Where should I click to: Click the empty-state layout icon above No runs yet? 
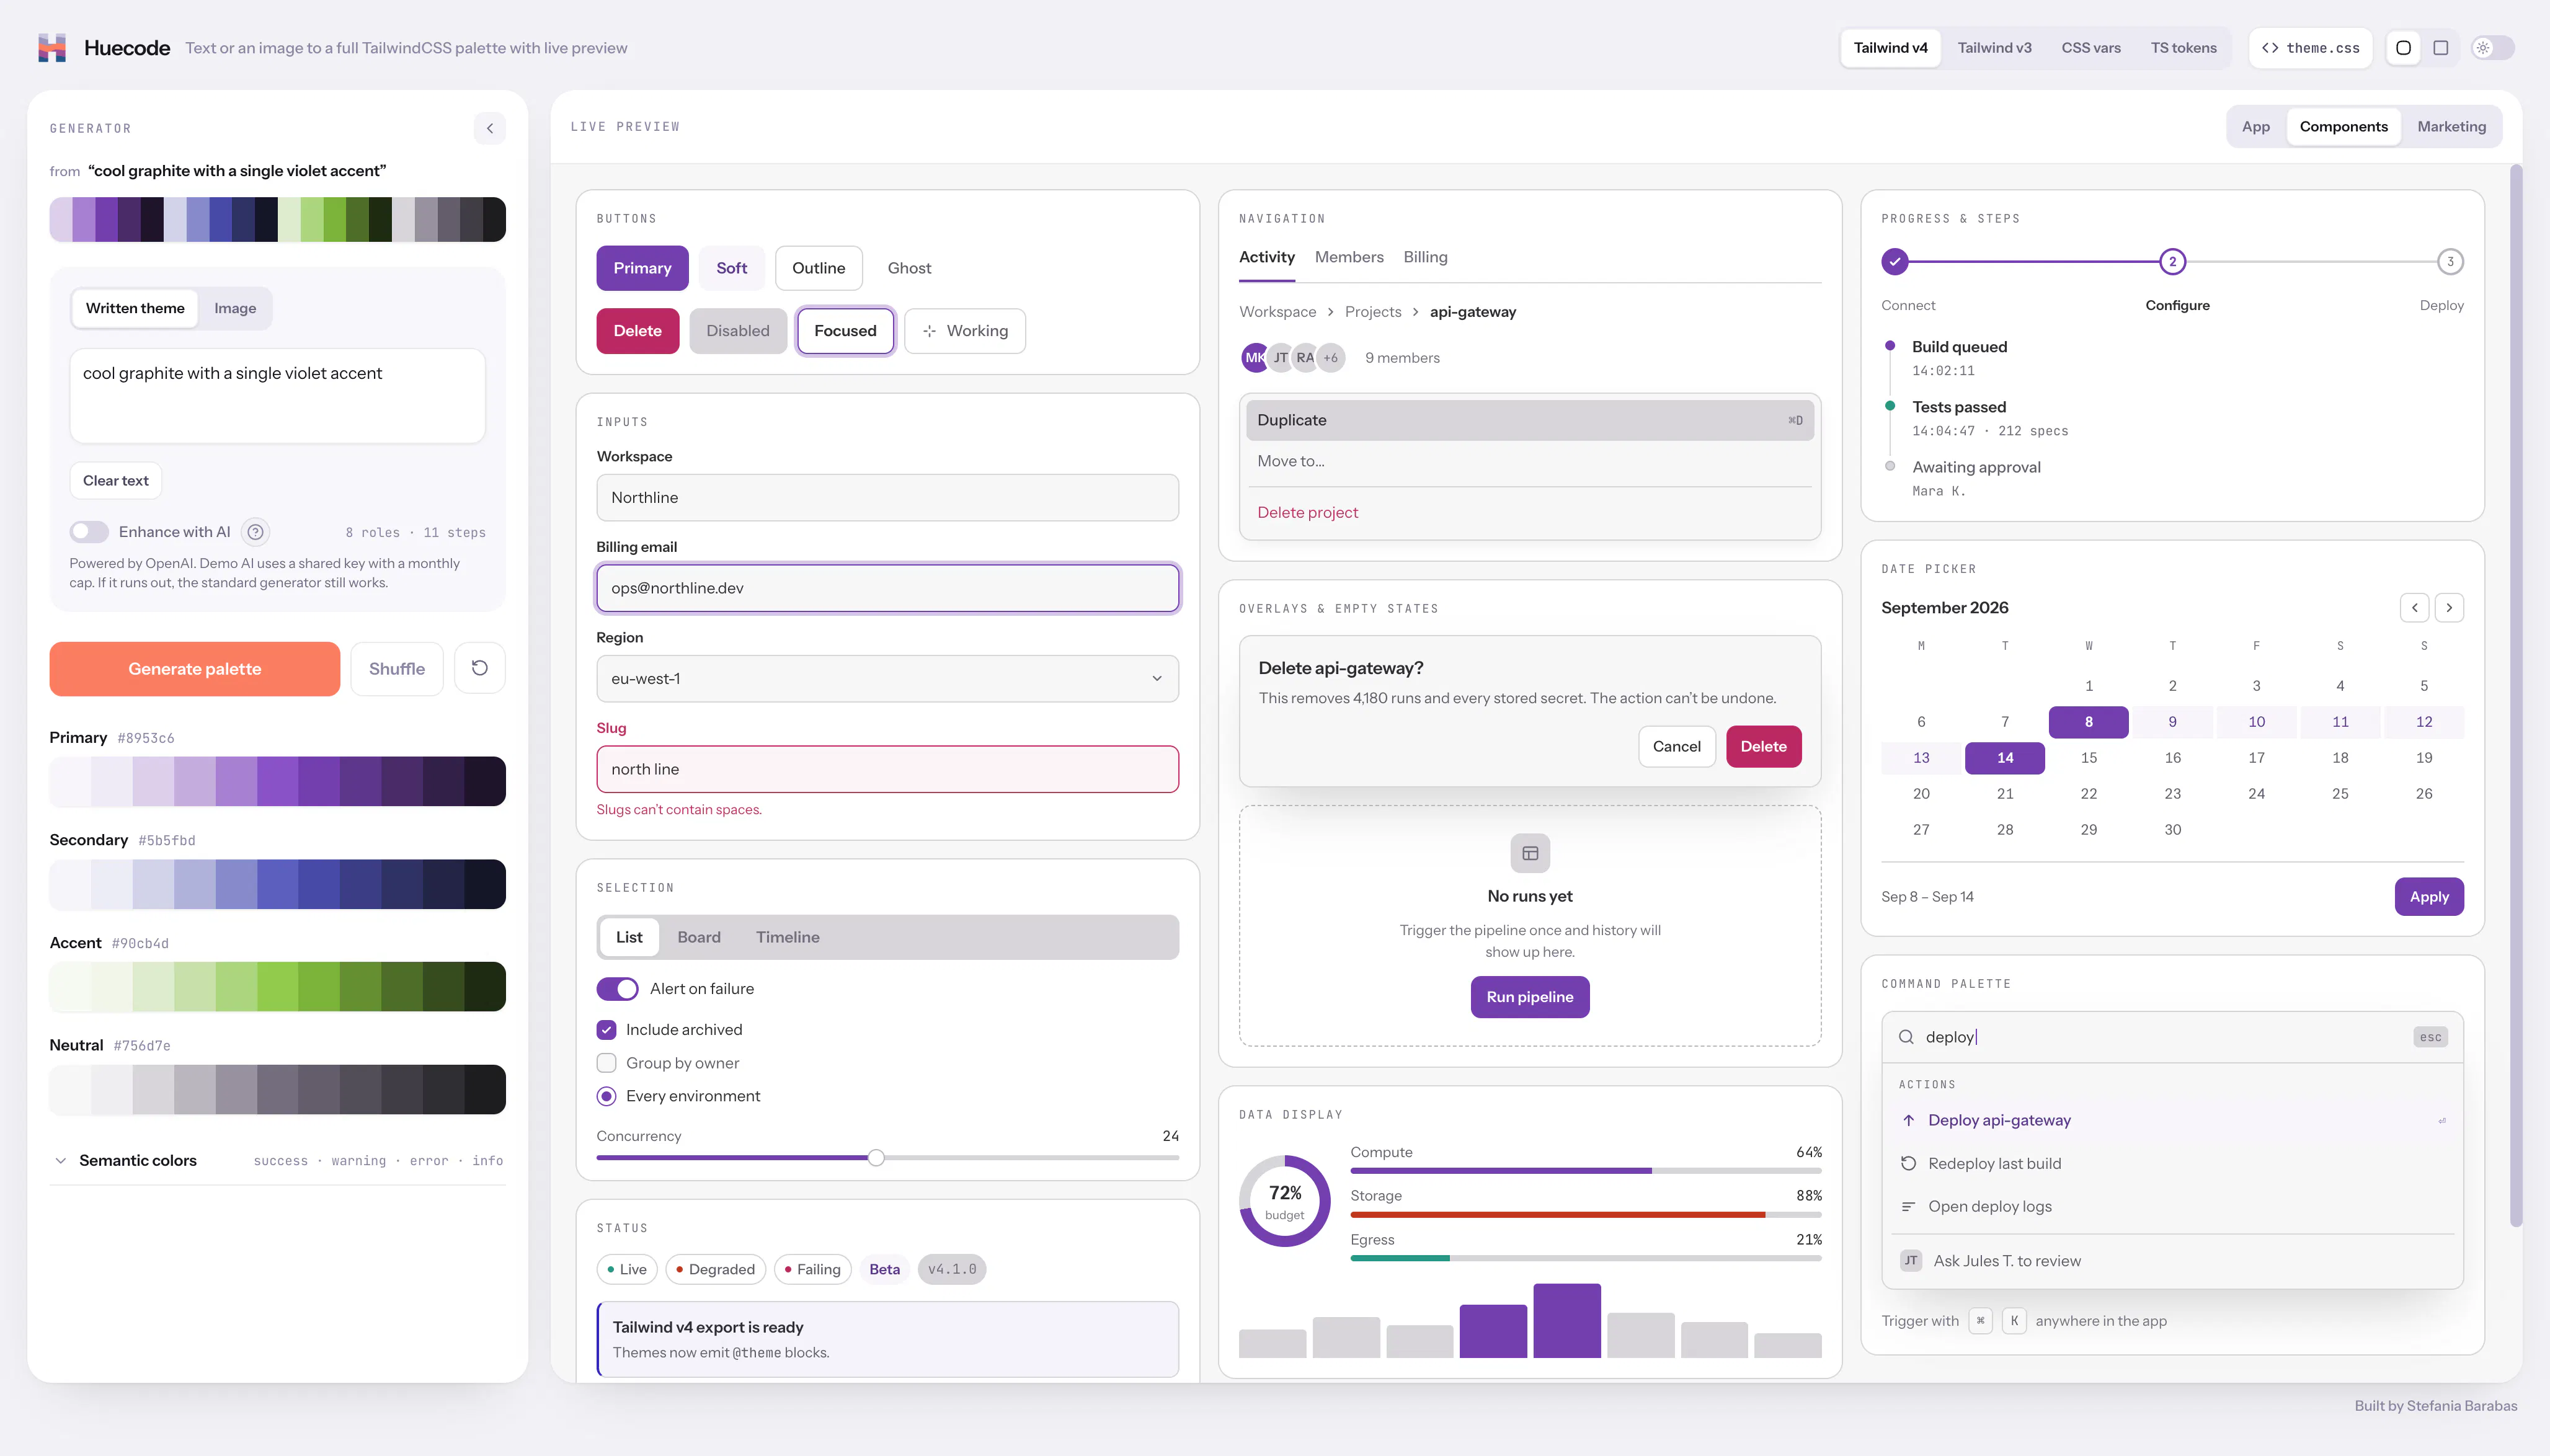point(1530,853)
